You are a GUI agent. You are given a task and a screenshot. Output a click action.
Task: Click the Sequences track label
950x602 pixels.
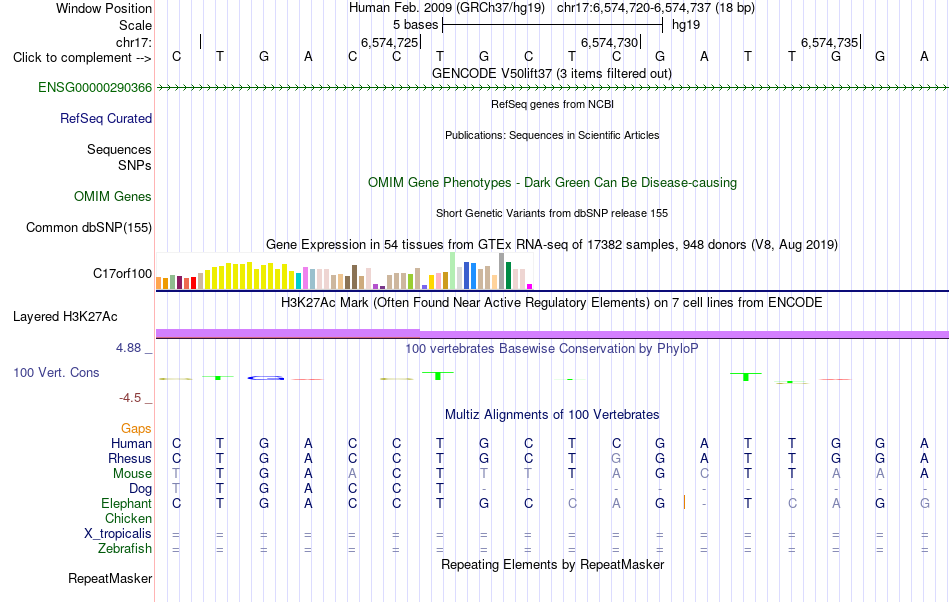(x=119, y=150)
